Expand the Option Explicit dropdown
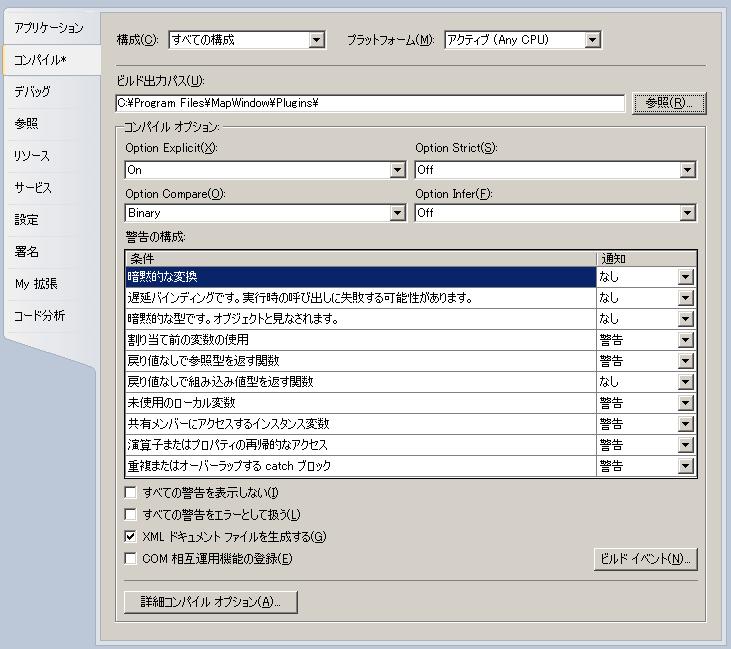This screenshot has height=649, width=731. click(397, 170)
